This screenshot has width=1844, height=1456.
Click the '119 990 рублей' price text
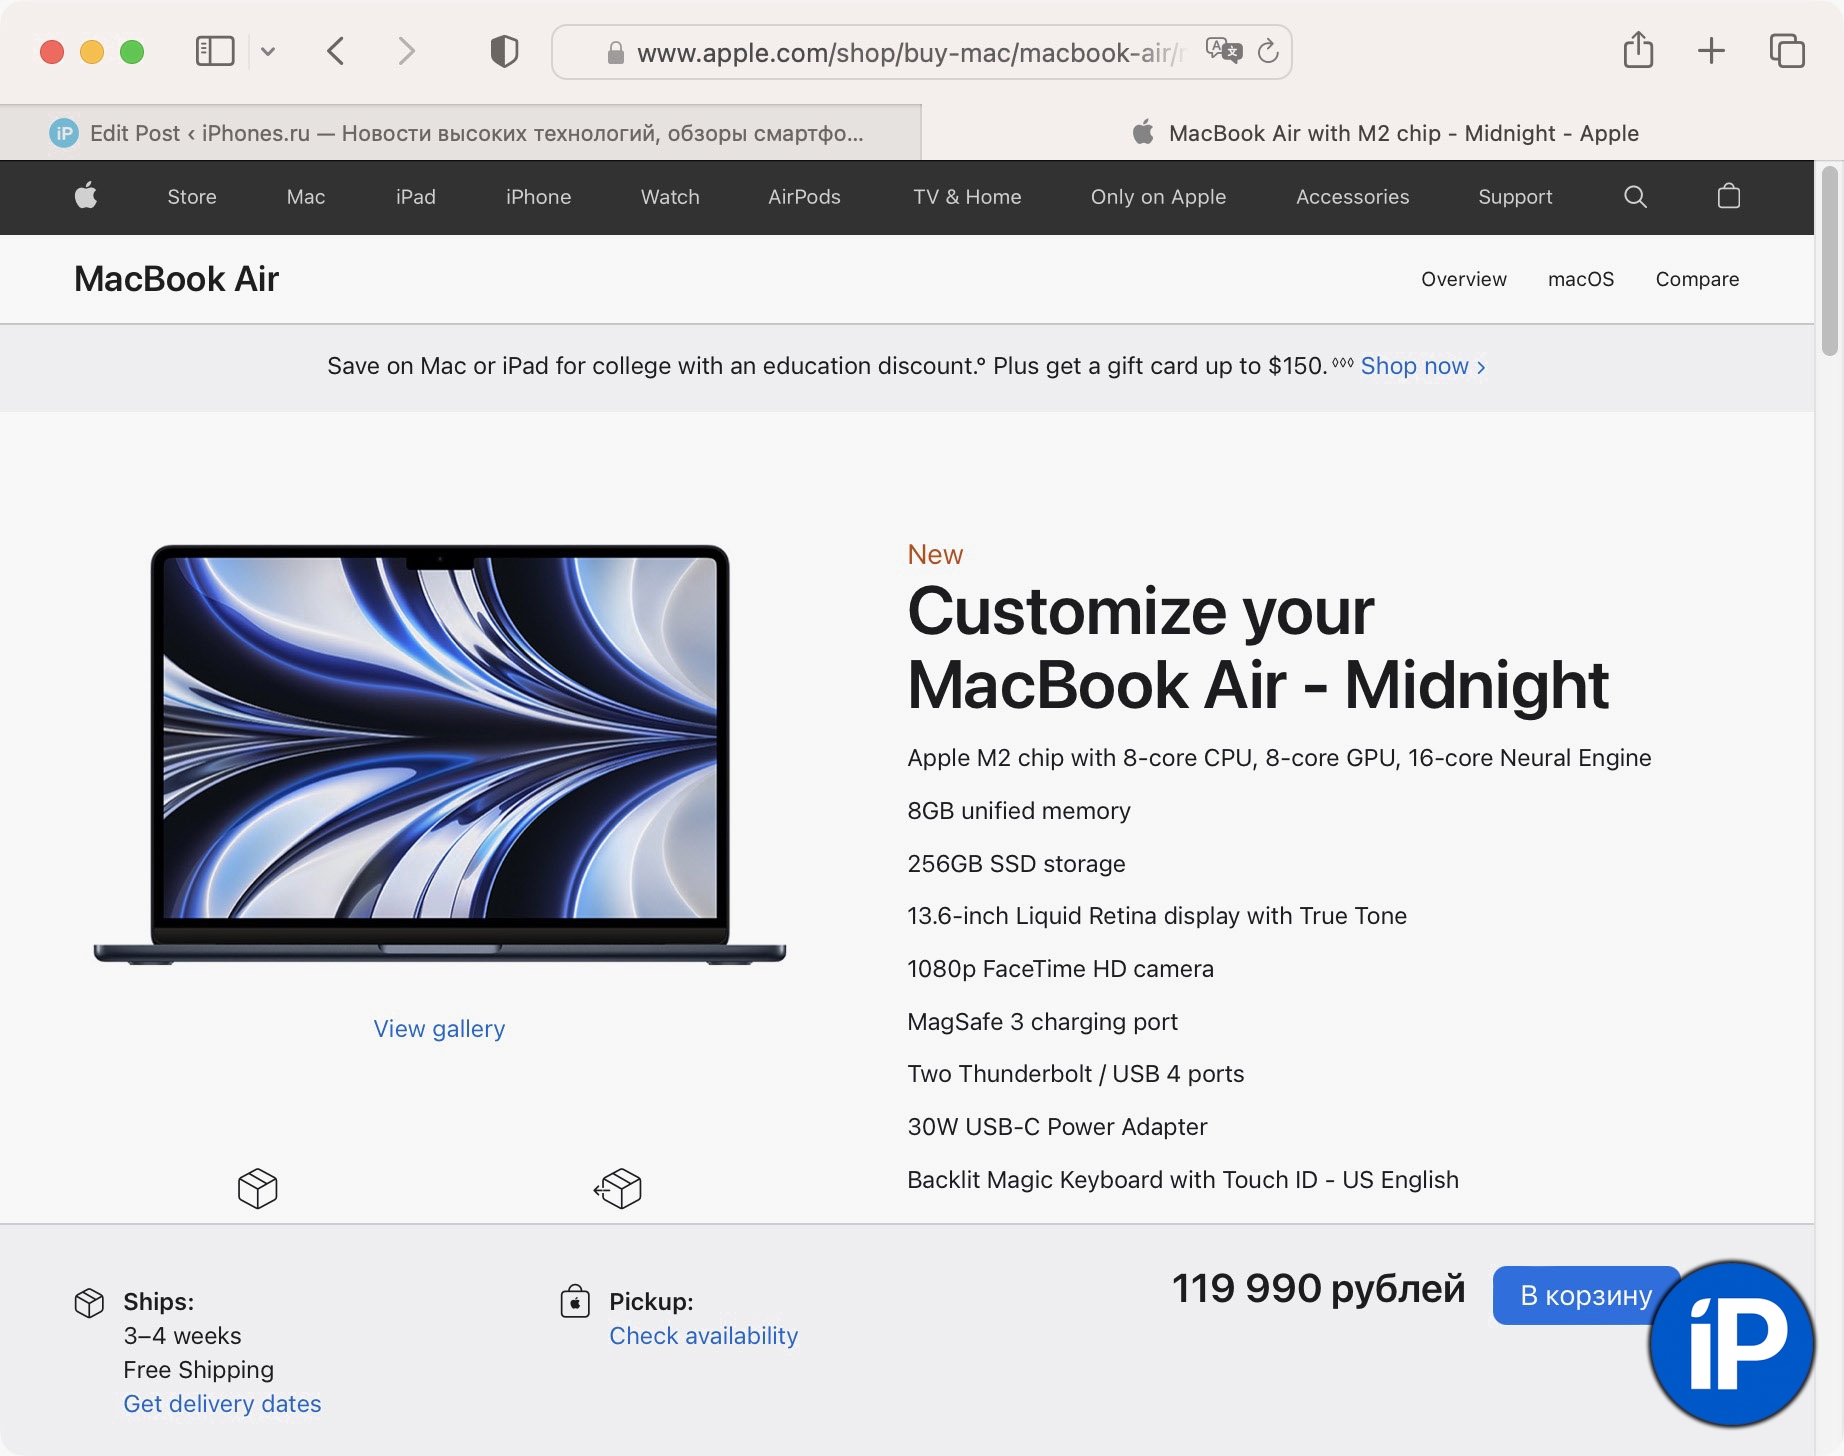(1318, 1289)
